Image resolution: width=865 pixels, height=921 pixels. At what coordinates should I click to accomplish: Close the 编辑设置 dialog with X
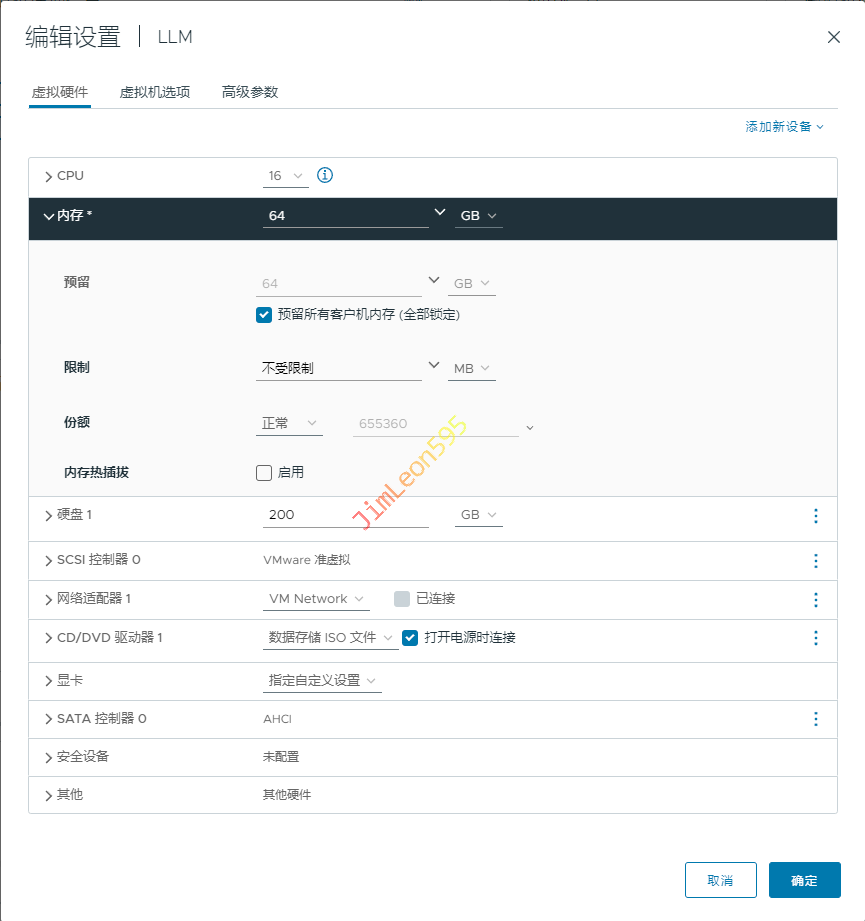click(833, 37)
